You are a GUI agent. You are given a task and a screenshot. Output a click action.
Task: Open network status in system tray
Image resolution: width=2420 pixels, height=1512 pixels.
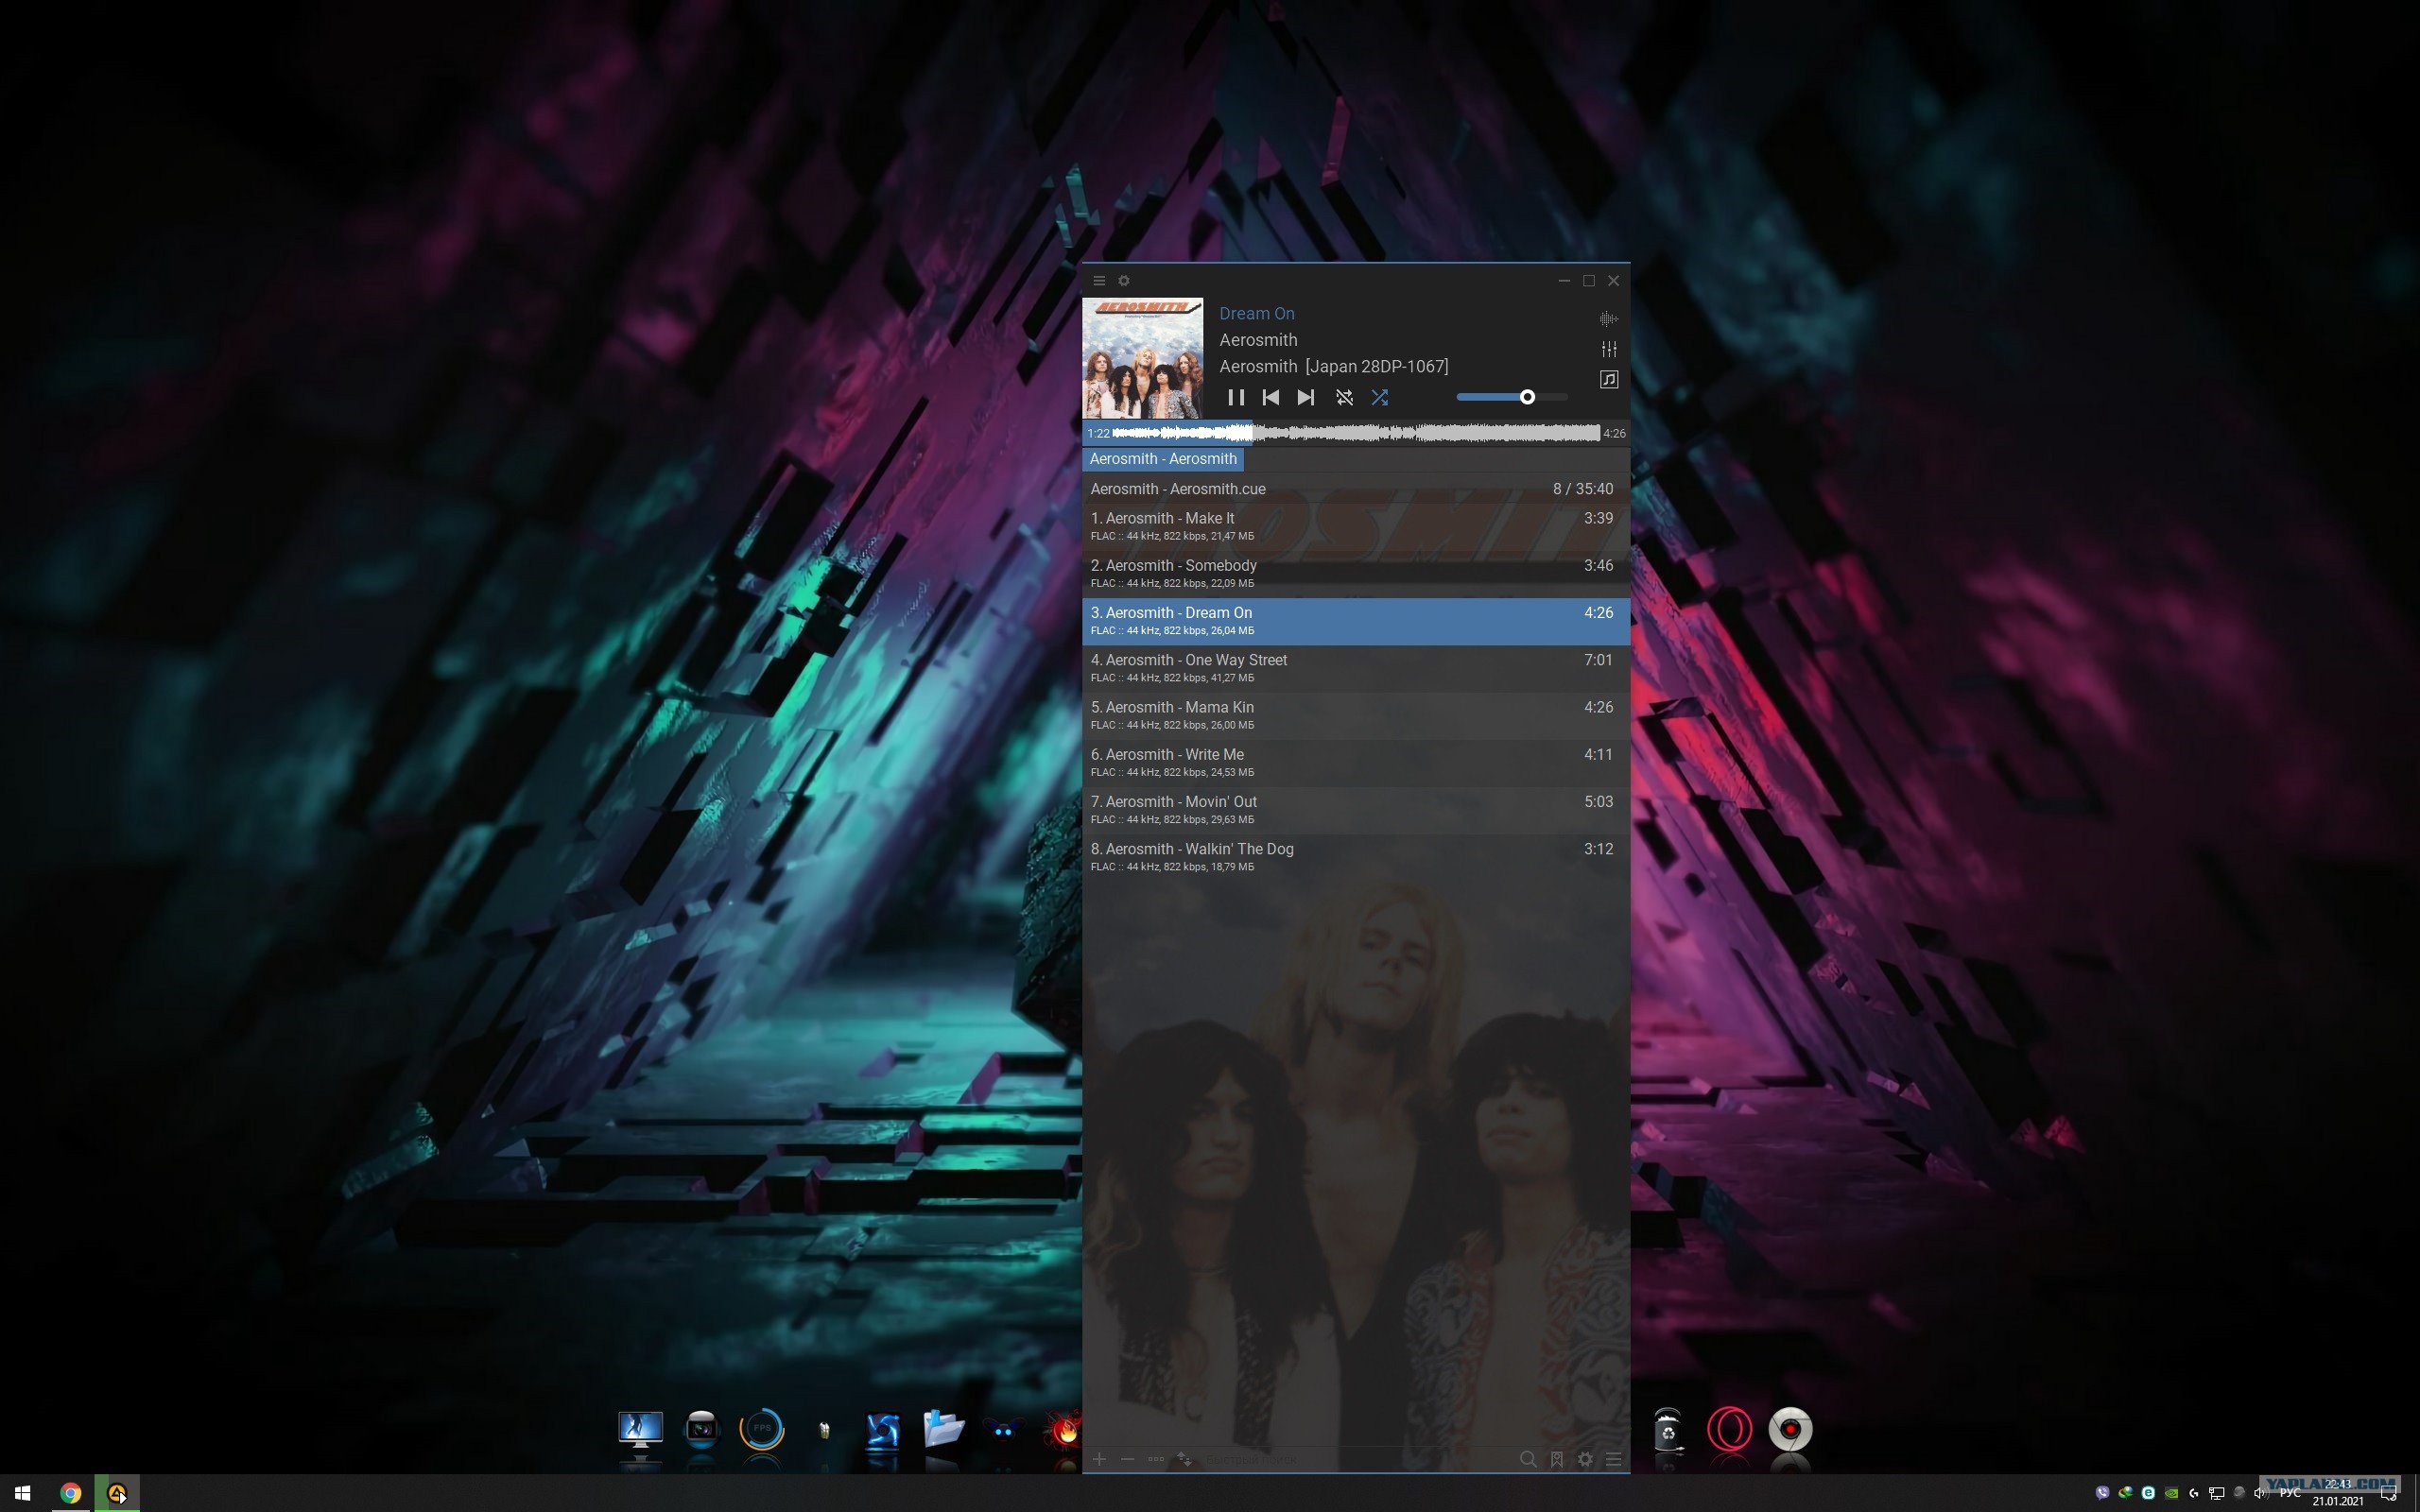(2217, 1493)
